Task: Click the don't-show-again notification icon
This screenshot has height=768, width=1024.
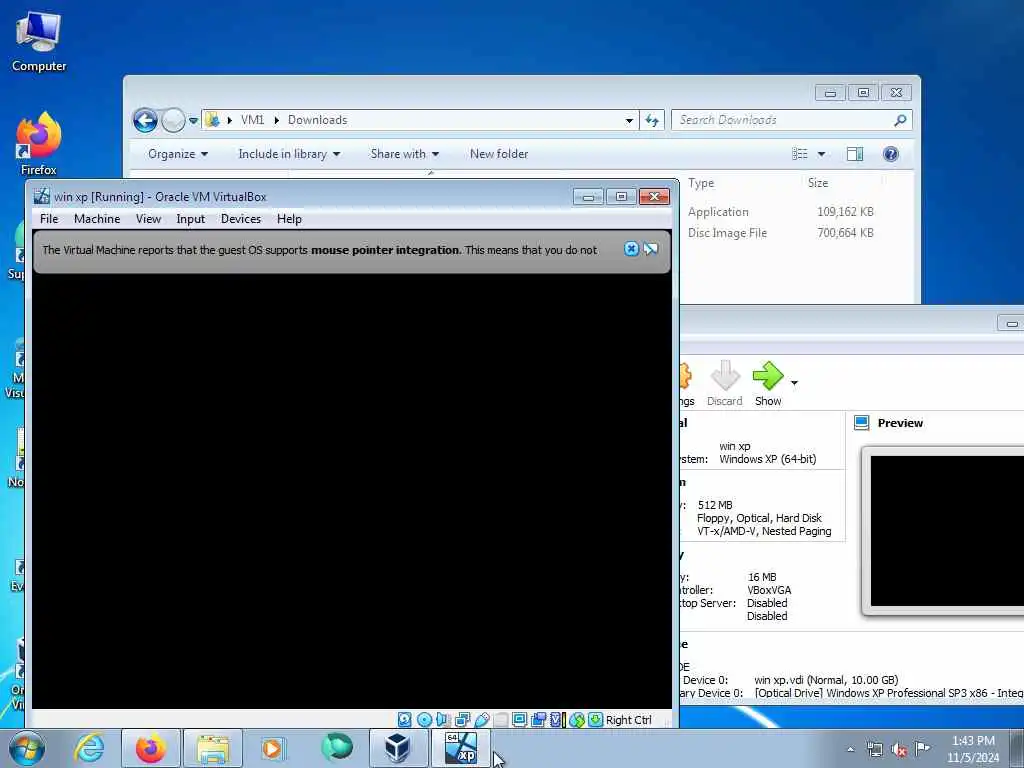Action: tap(650, 249)
